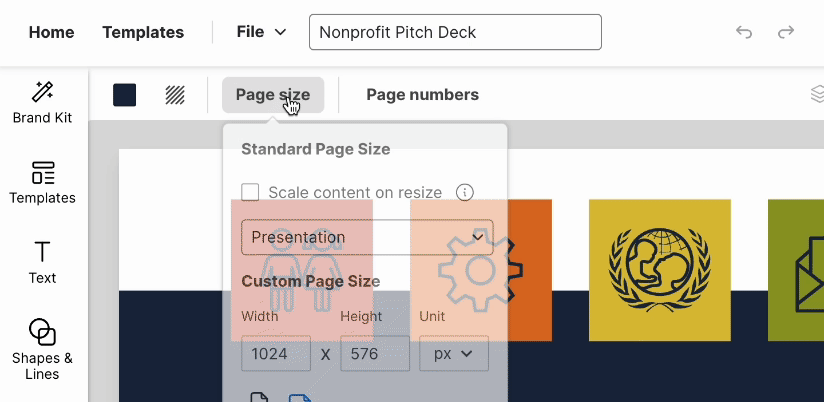The image size is (824, 402).
Task: Expand the Presentation page size dropdown
Action: pyautogui.click(x=367, y=238)
